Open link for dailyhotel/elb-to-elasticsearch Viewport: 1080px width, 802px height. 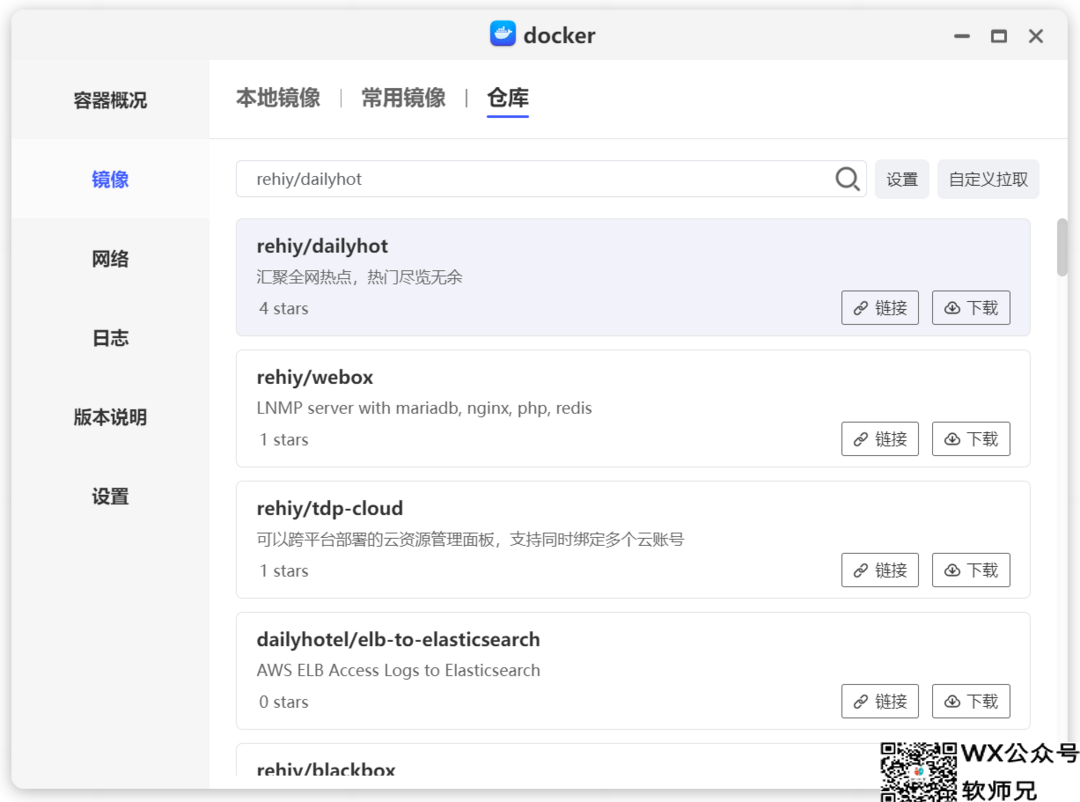(x=880, y=701)
